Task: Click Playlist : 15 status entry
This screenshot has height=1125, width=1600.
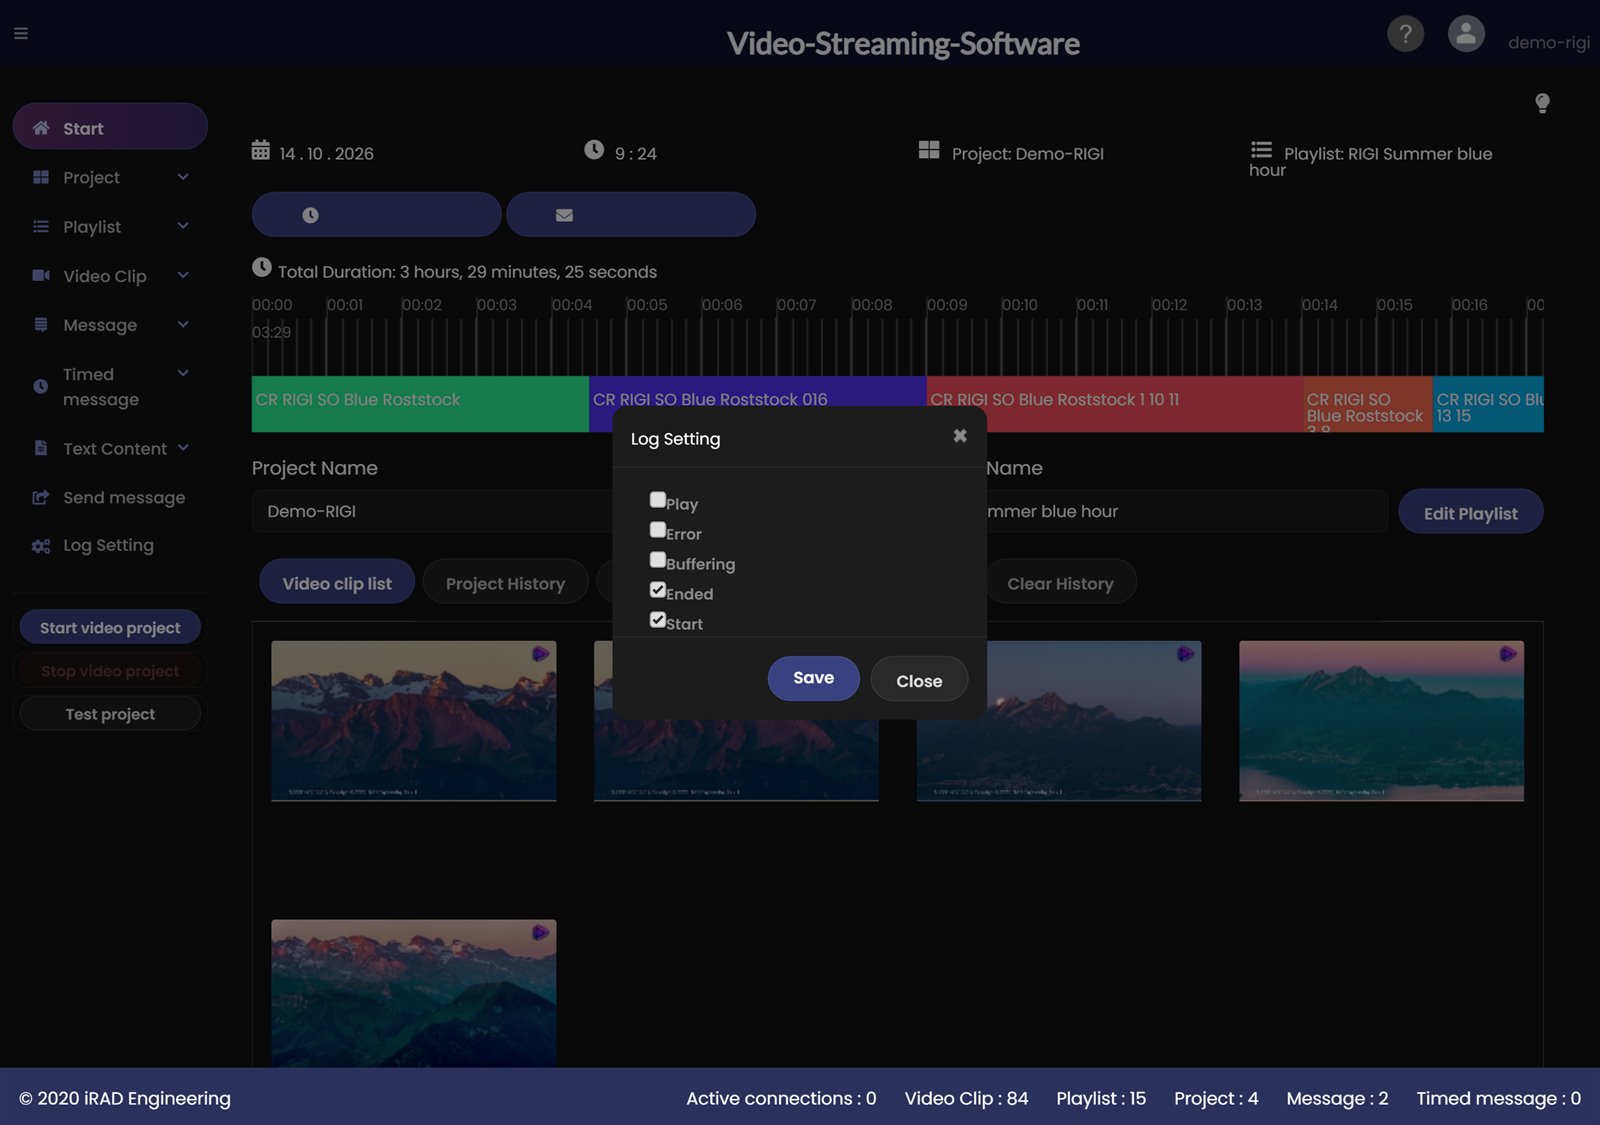Action: [x=1101, y=1098]
